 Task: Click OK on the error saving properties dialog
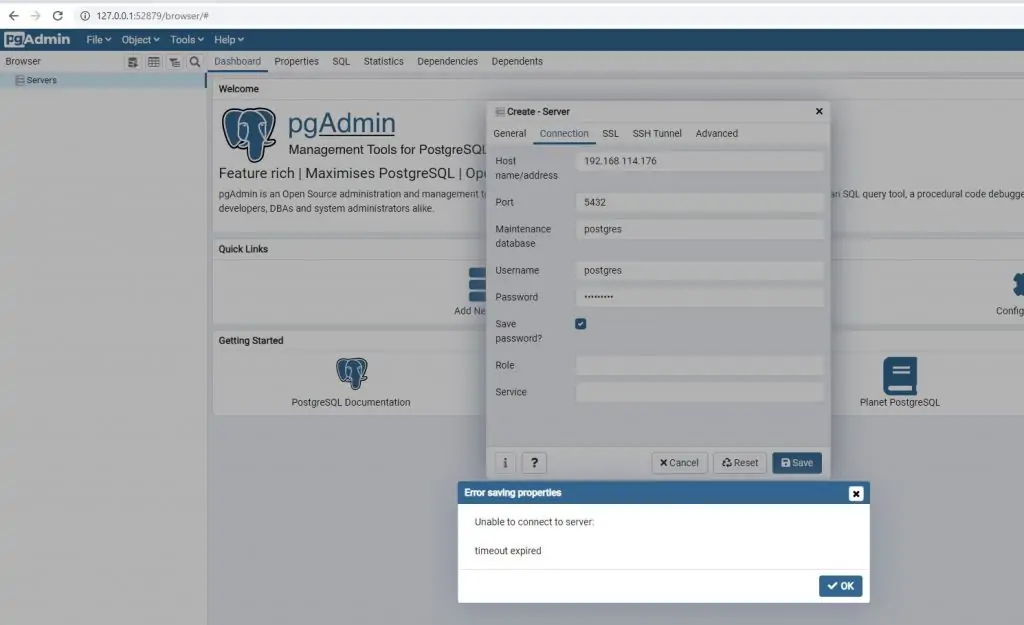coord(840,586)
